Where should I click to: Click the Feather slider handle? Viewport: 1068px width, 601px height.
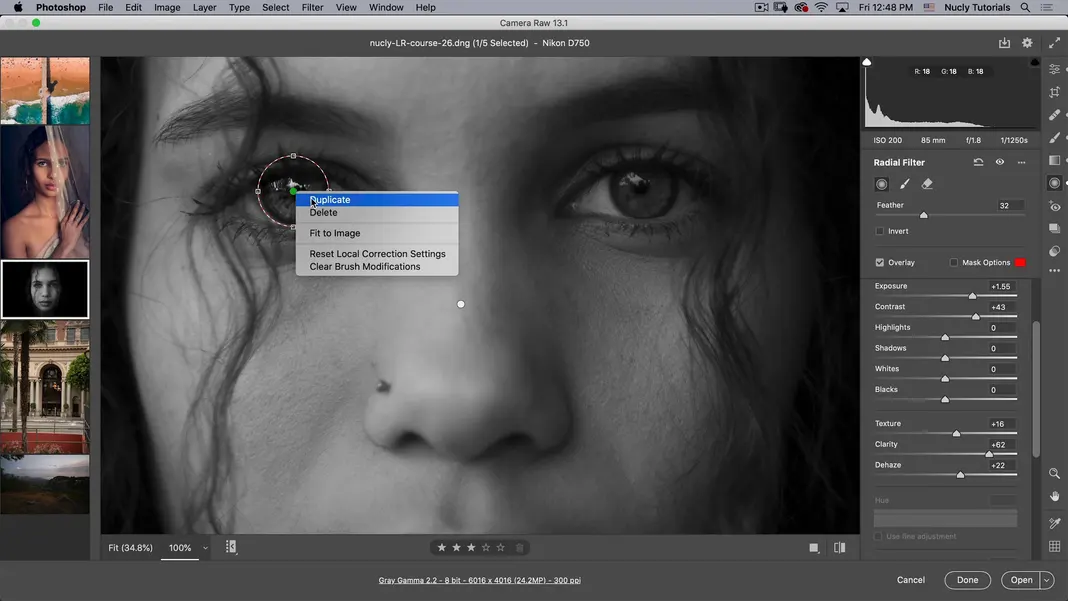pos(924,215)
